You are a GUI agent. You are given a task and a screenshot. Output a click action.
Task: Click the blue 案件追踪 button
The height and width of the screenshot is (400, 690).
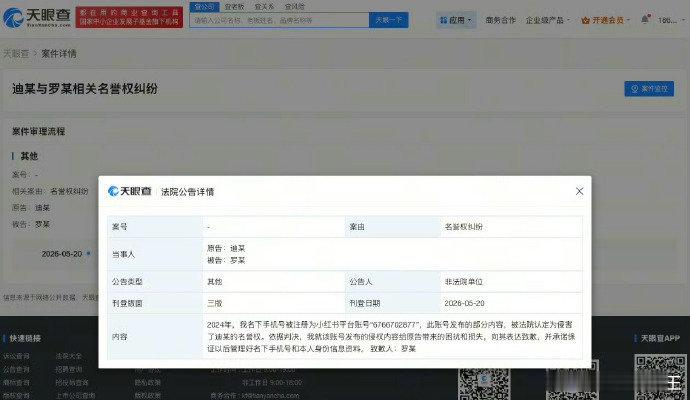coord(649,89)
